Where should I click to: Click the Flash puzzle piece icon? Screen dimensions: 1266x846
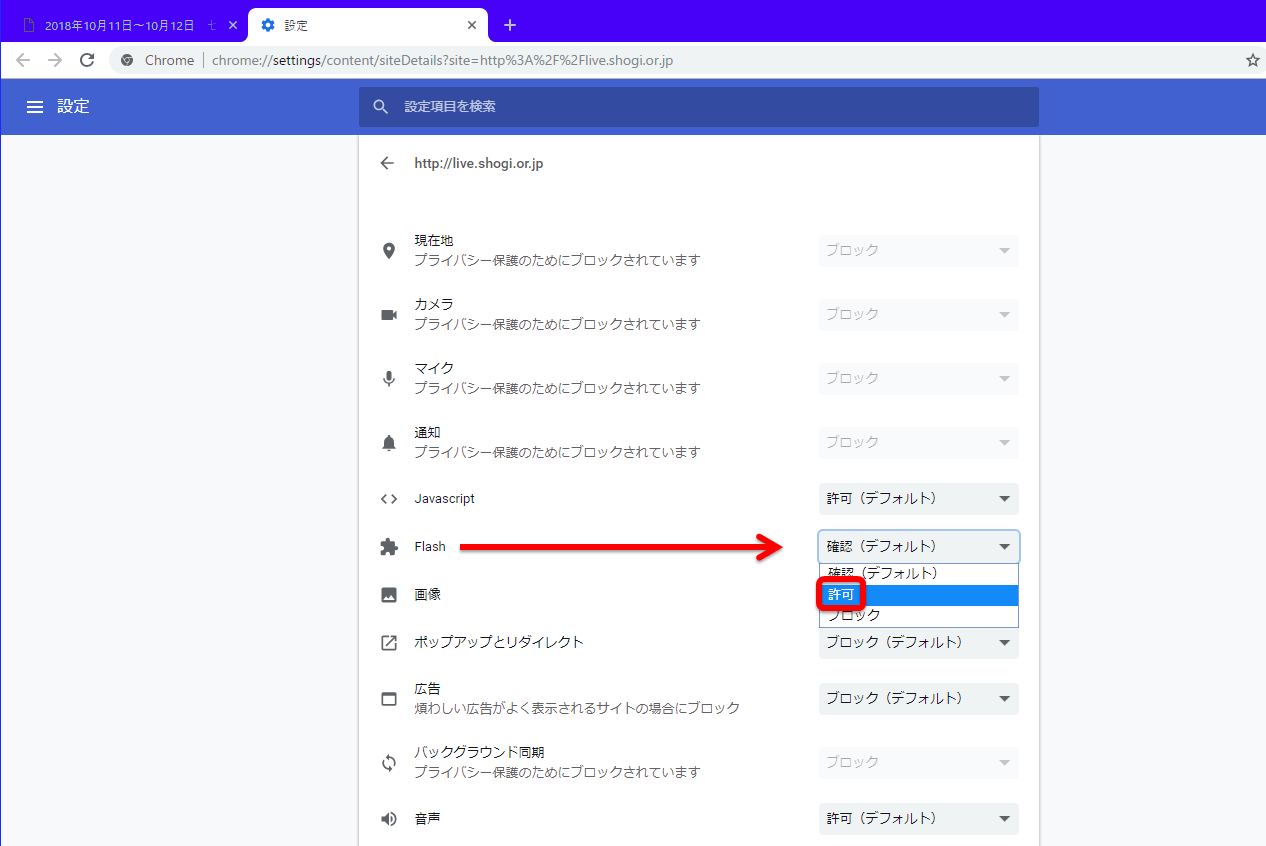(x=389, y=547)
